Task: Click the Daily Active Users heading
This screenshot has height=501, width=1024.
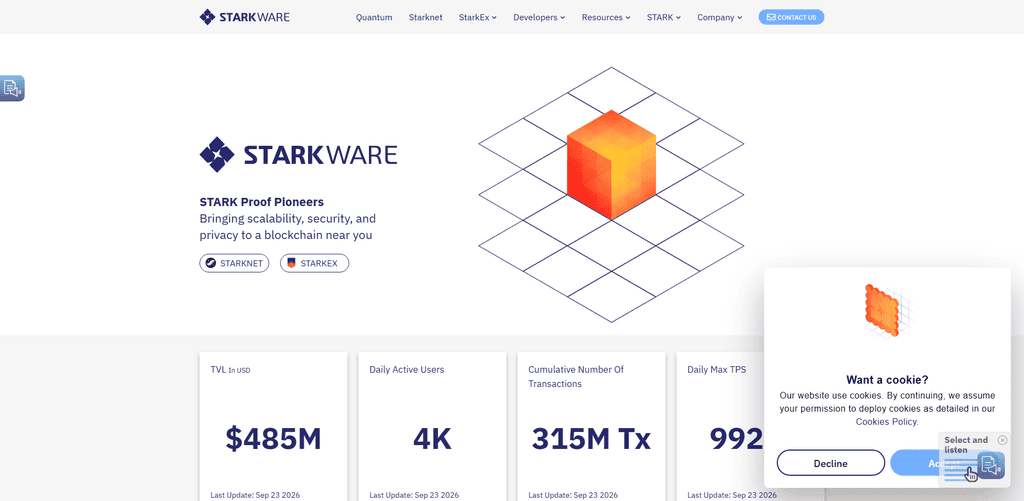Action: coord(407,370)
